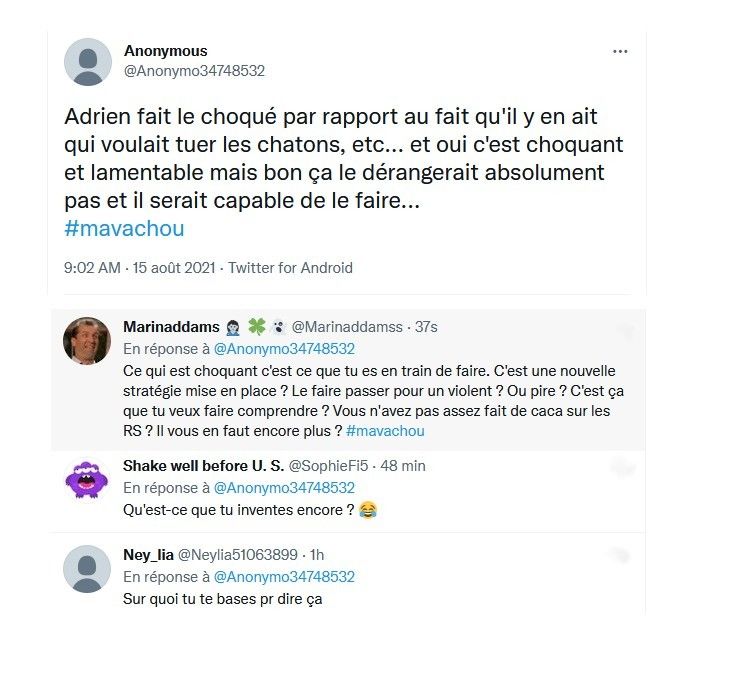Click @Anonymo34748532 mention in Ney_lia reply
The height and width of the screenshot is (681, 730).
point(284,577)
